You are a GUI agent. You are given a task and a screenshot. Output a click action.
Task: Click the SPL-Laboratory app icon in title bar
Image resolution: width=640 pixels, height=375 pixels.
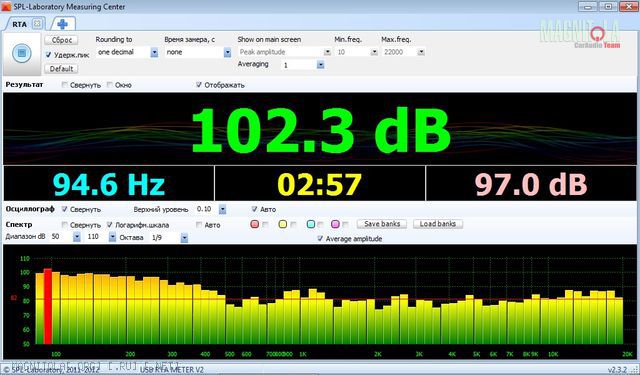click(x=6, y=7)
